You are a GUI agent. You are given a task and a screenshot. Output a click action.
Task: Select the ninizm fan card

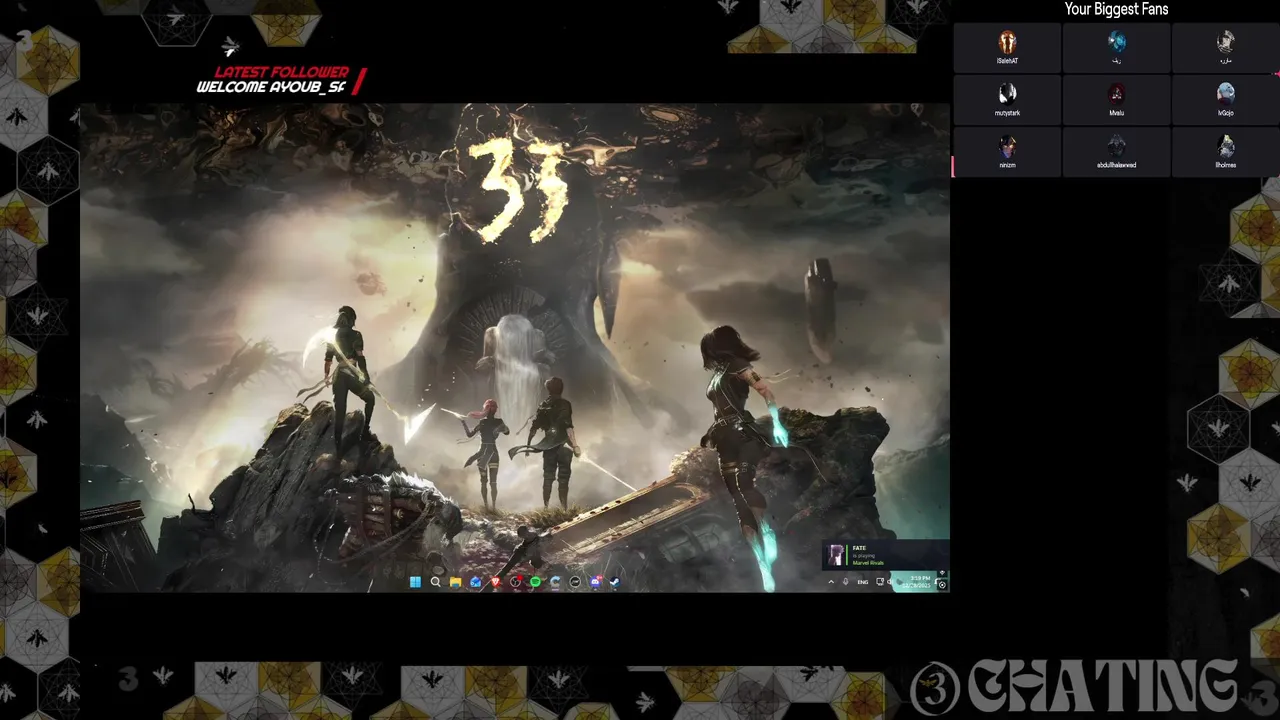point(1007,151)
